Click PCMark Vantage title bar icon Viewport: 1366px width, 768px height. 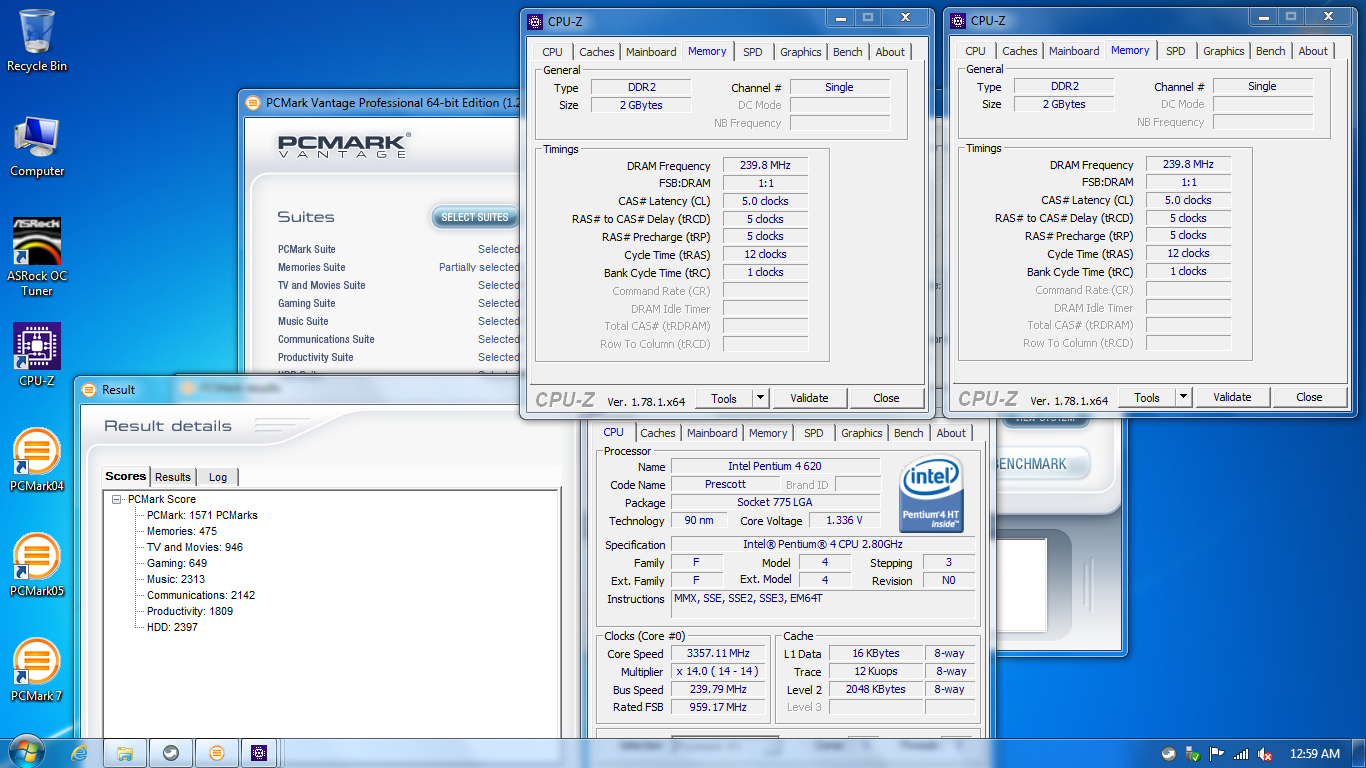[x=252, y=102]
